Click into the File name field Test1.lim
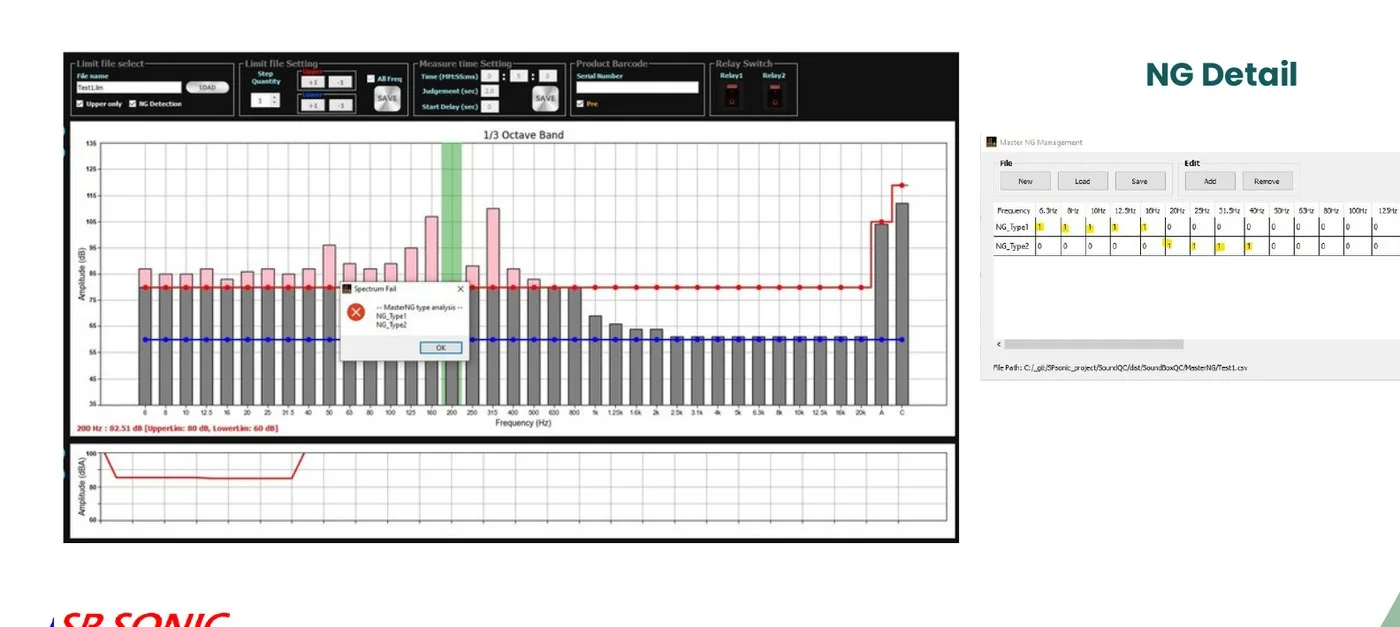Viewport: 1400px width, 627px height. (x=129, y=88)
